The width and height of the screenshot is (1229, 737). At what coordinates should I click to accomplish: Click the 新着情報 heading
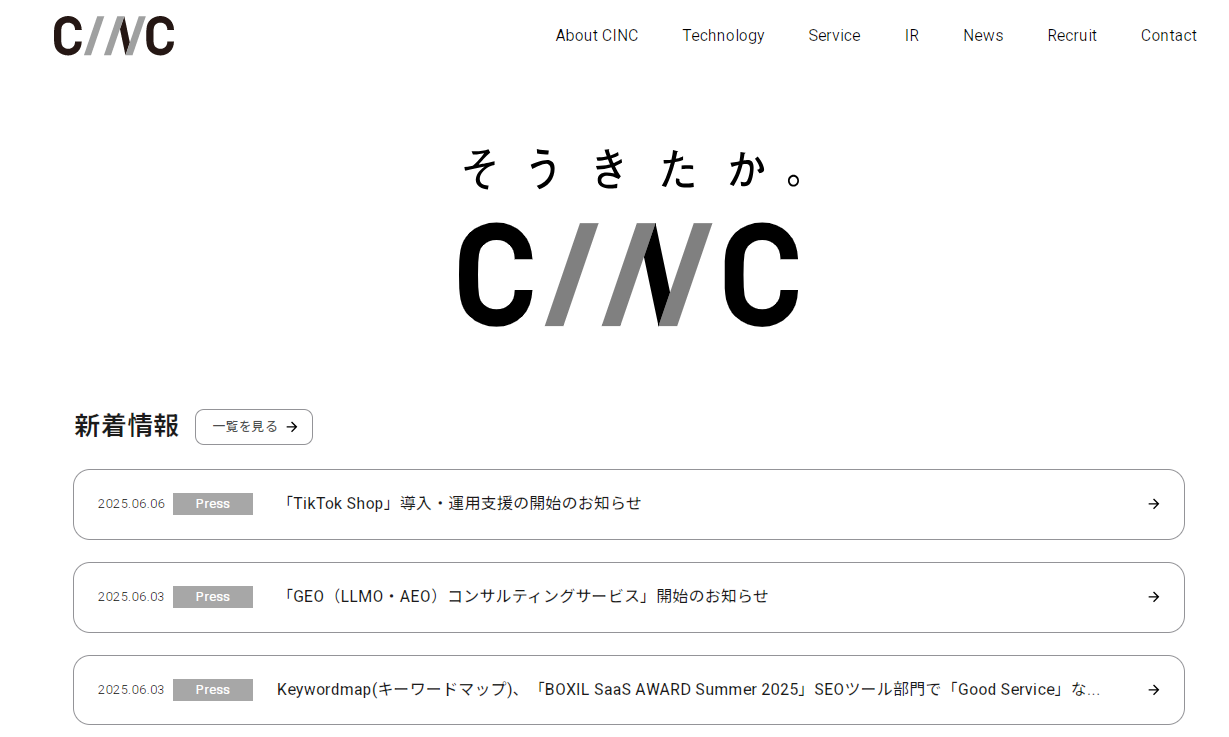pos(127,426)
